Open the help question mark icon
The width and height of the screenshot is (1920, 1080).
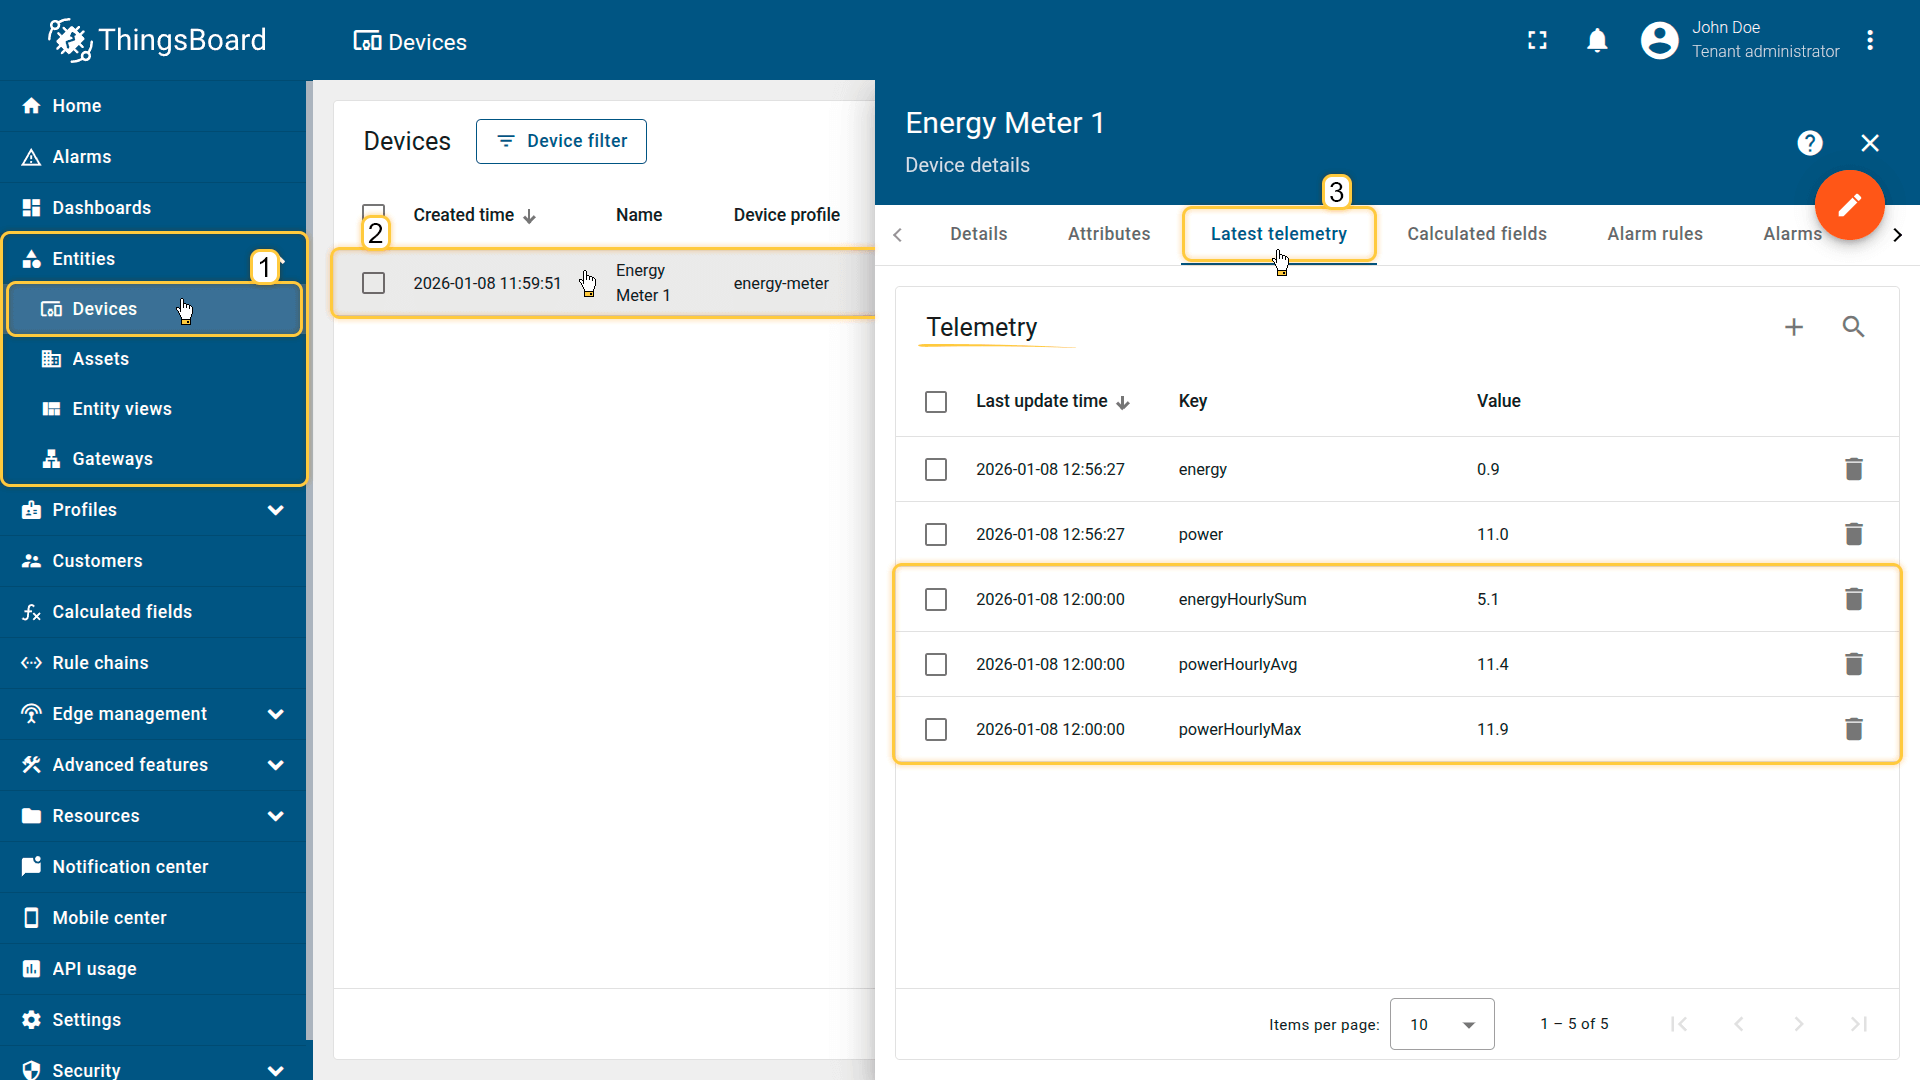[x=1809, y=143]
